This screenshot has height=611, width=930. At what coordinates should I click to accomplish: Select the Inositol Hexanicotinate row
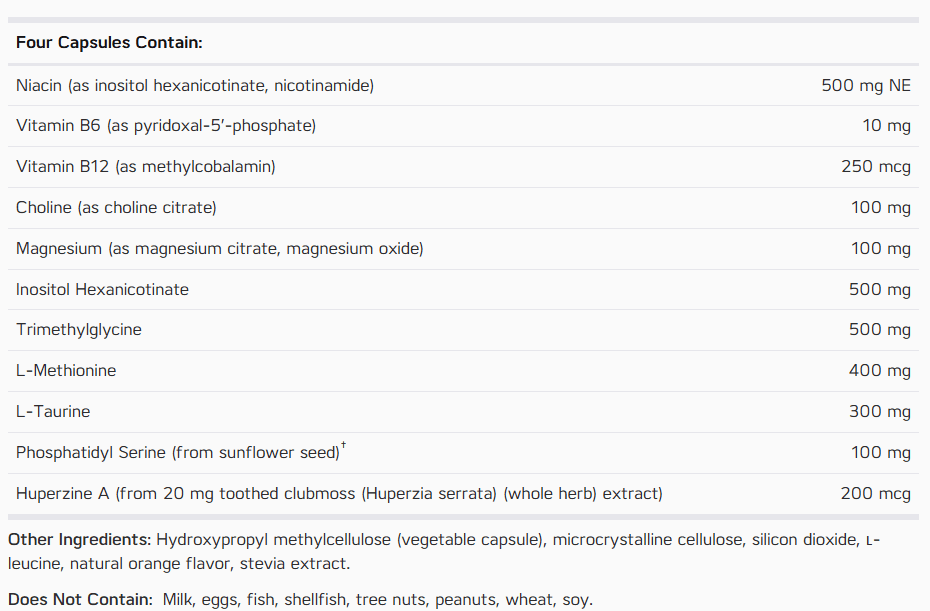pyautogui.click(x=463, y=289)
